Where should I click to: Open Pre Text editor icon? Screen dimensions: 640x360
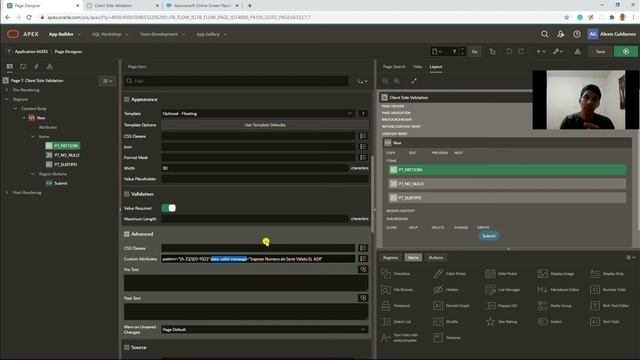tap(363, 269)
